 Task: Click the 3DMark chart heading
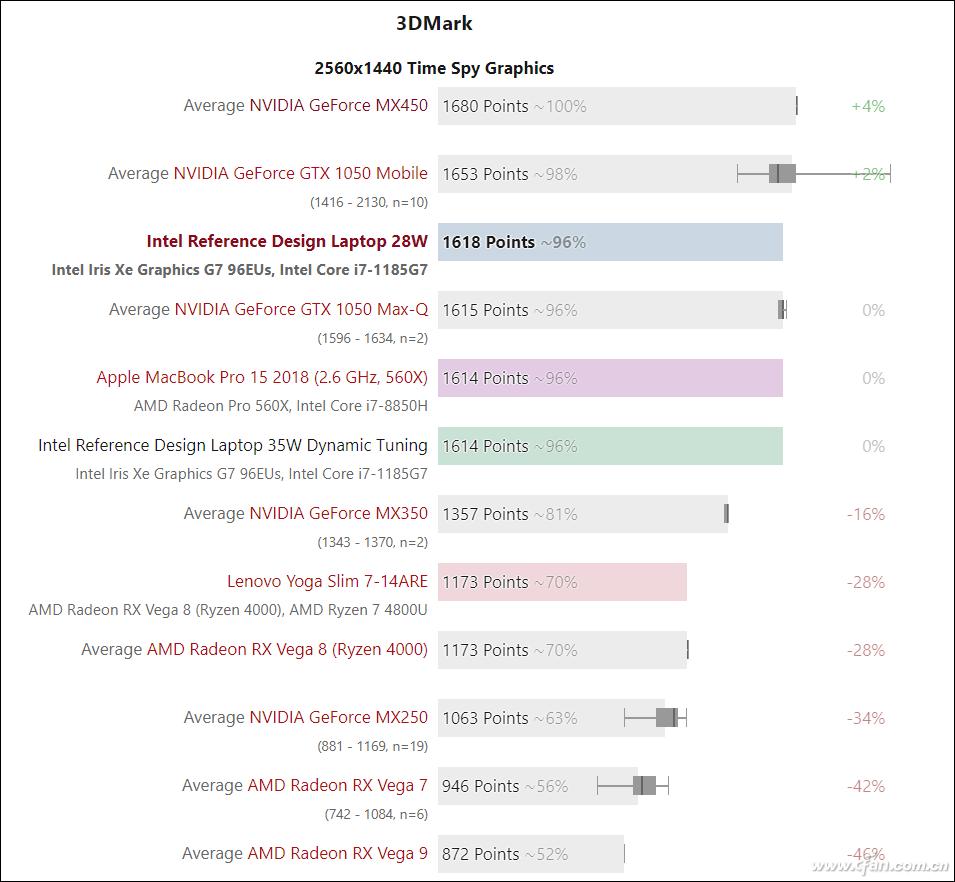434,23
